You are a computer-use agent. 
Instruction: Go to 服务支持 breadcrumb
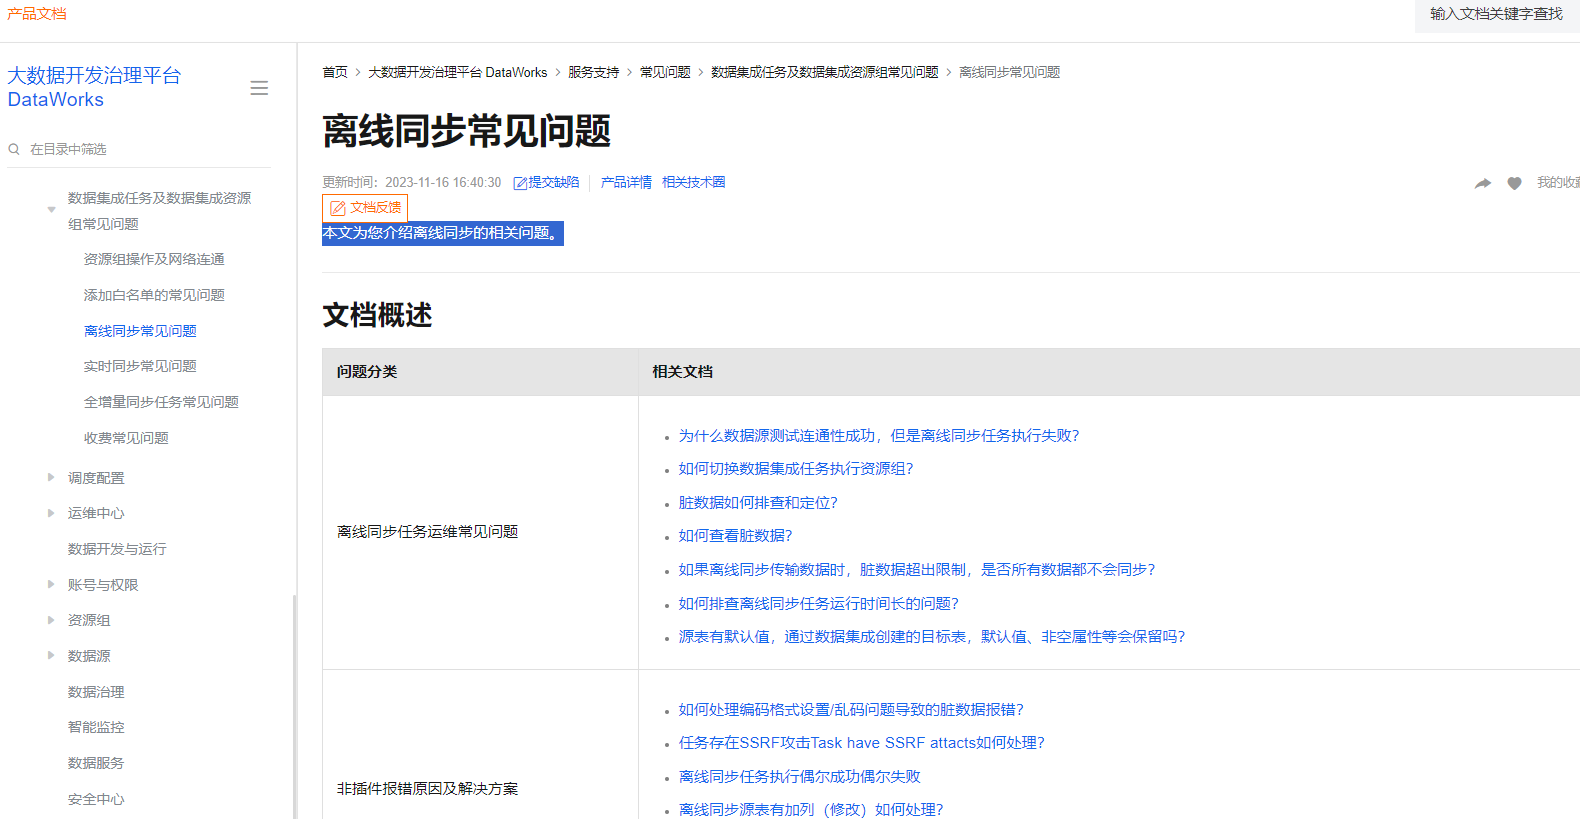(x=594, y=72)
